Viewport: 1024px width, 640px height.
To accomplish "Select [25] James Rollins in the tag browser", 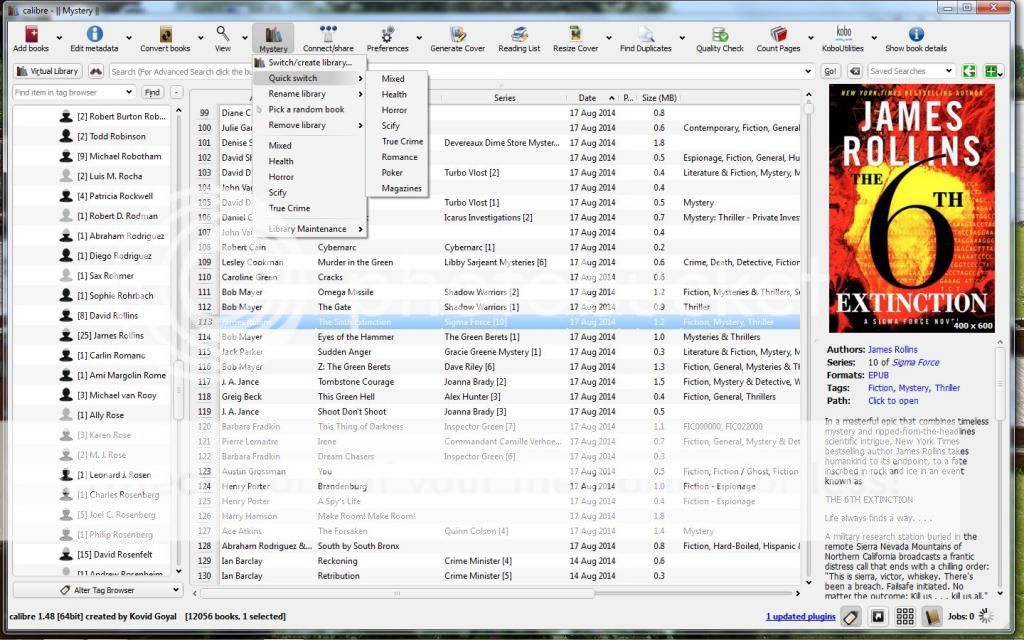I will point(110,335).
